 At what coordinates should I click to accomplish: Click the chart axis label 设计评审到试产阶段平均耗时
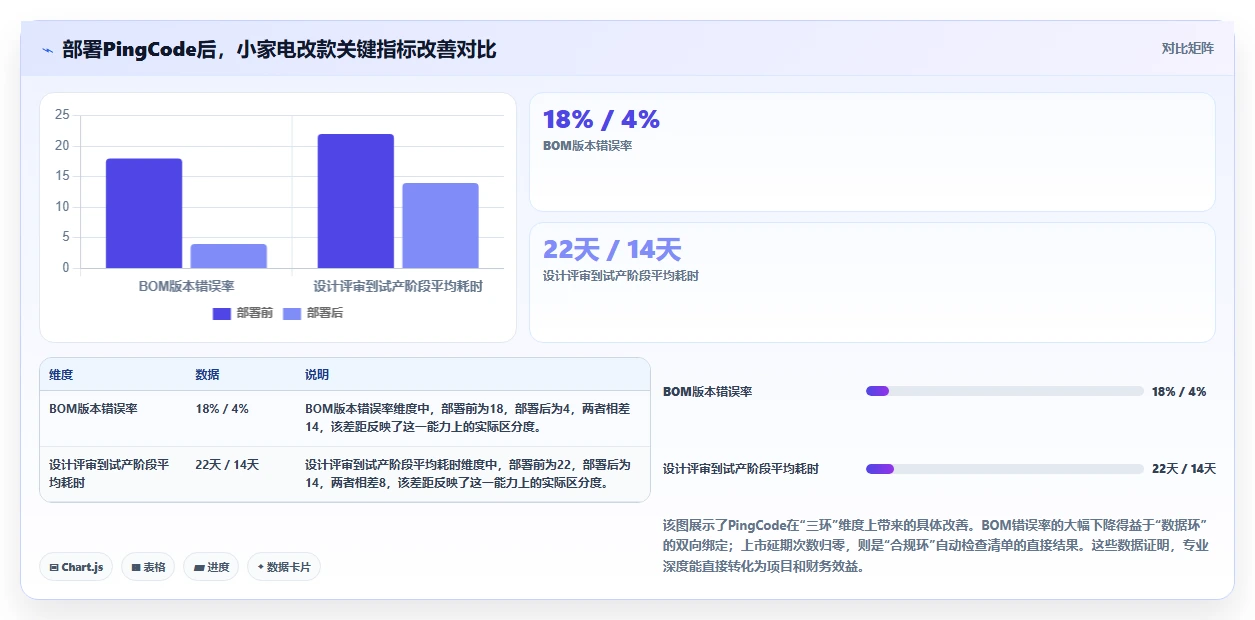click(x=398, y=286)
